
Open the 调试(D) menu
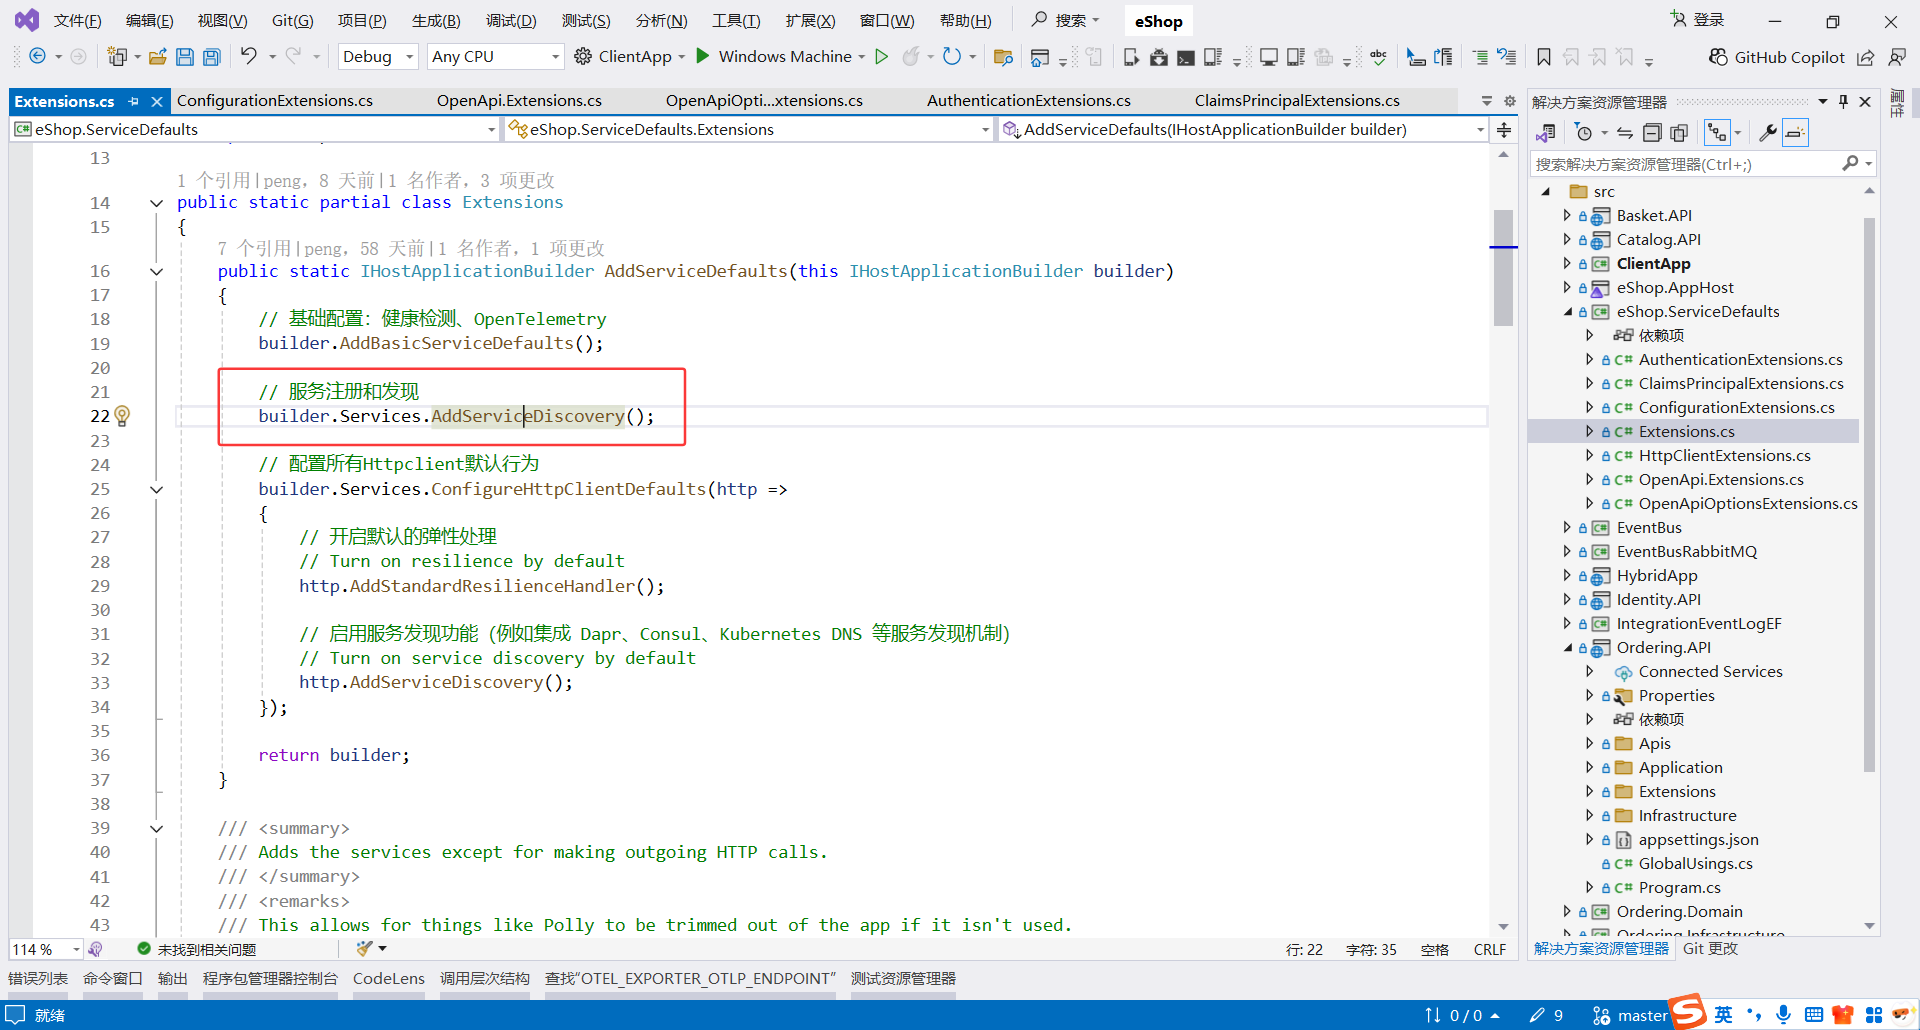tap(511, 21)
